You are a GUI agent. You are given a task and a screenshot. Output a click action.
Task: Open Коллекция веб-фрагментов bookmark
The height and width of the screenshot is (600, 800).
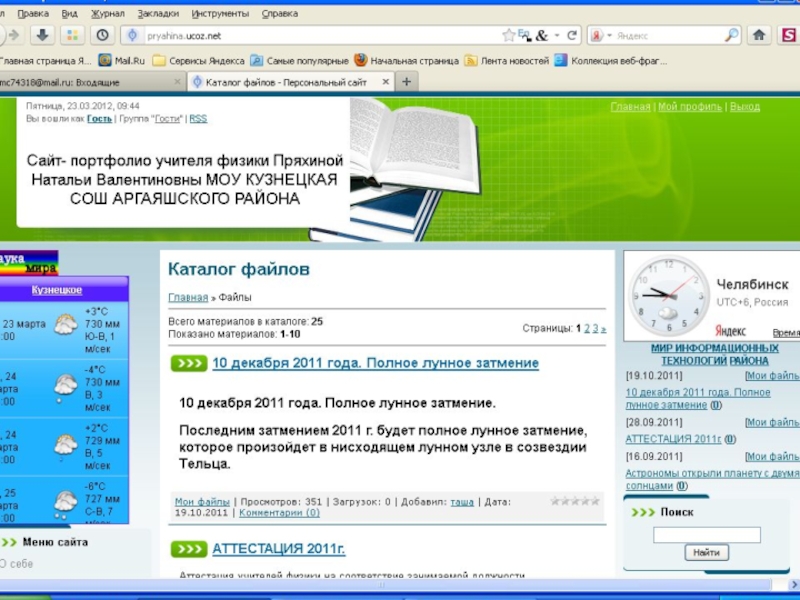pos(611,61)
